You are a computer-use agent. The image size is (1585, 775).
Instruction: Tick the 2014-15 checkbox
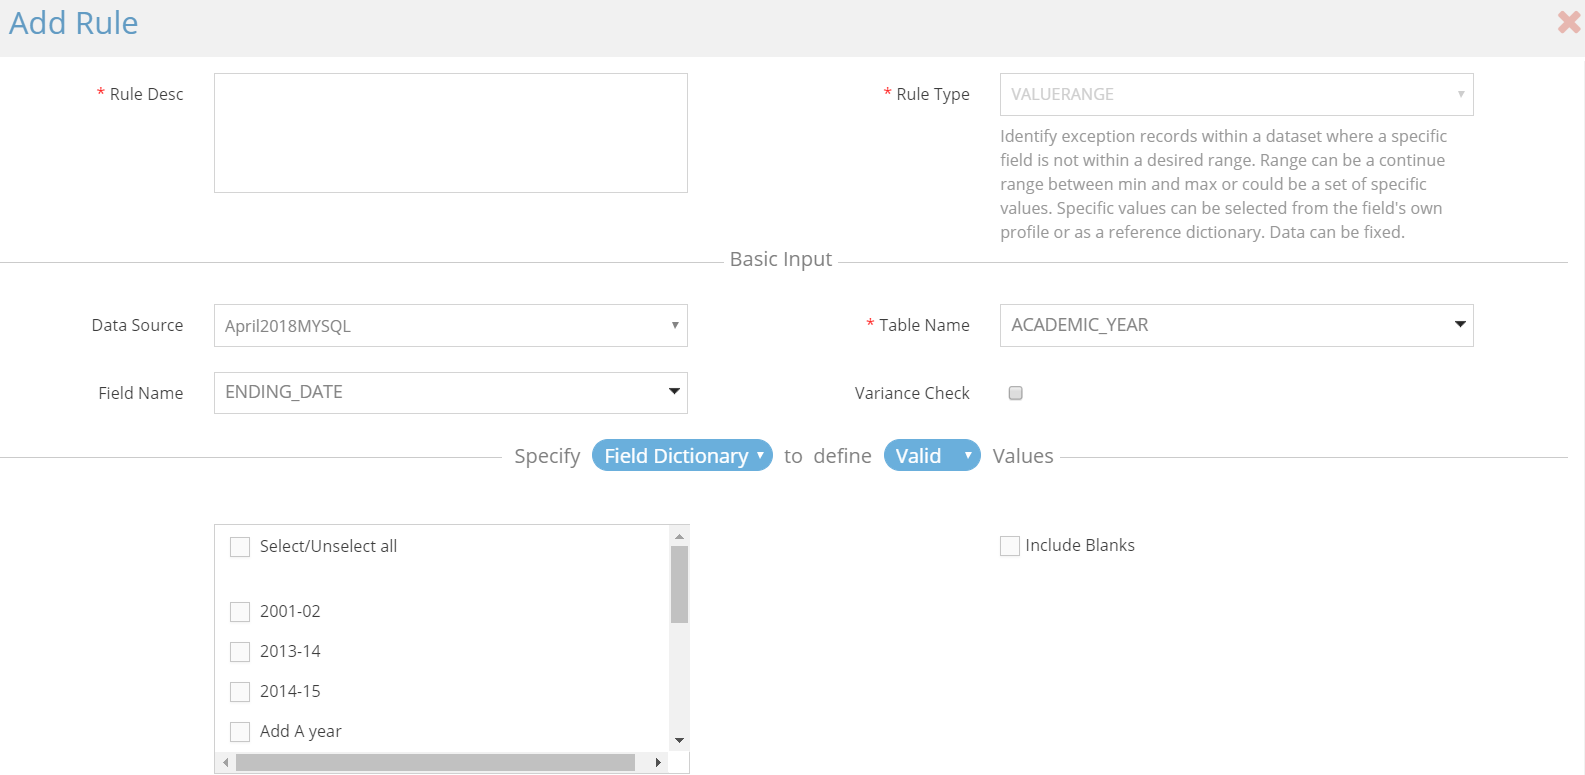240,692
